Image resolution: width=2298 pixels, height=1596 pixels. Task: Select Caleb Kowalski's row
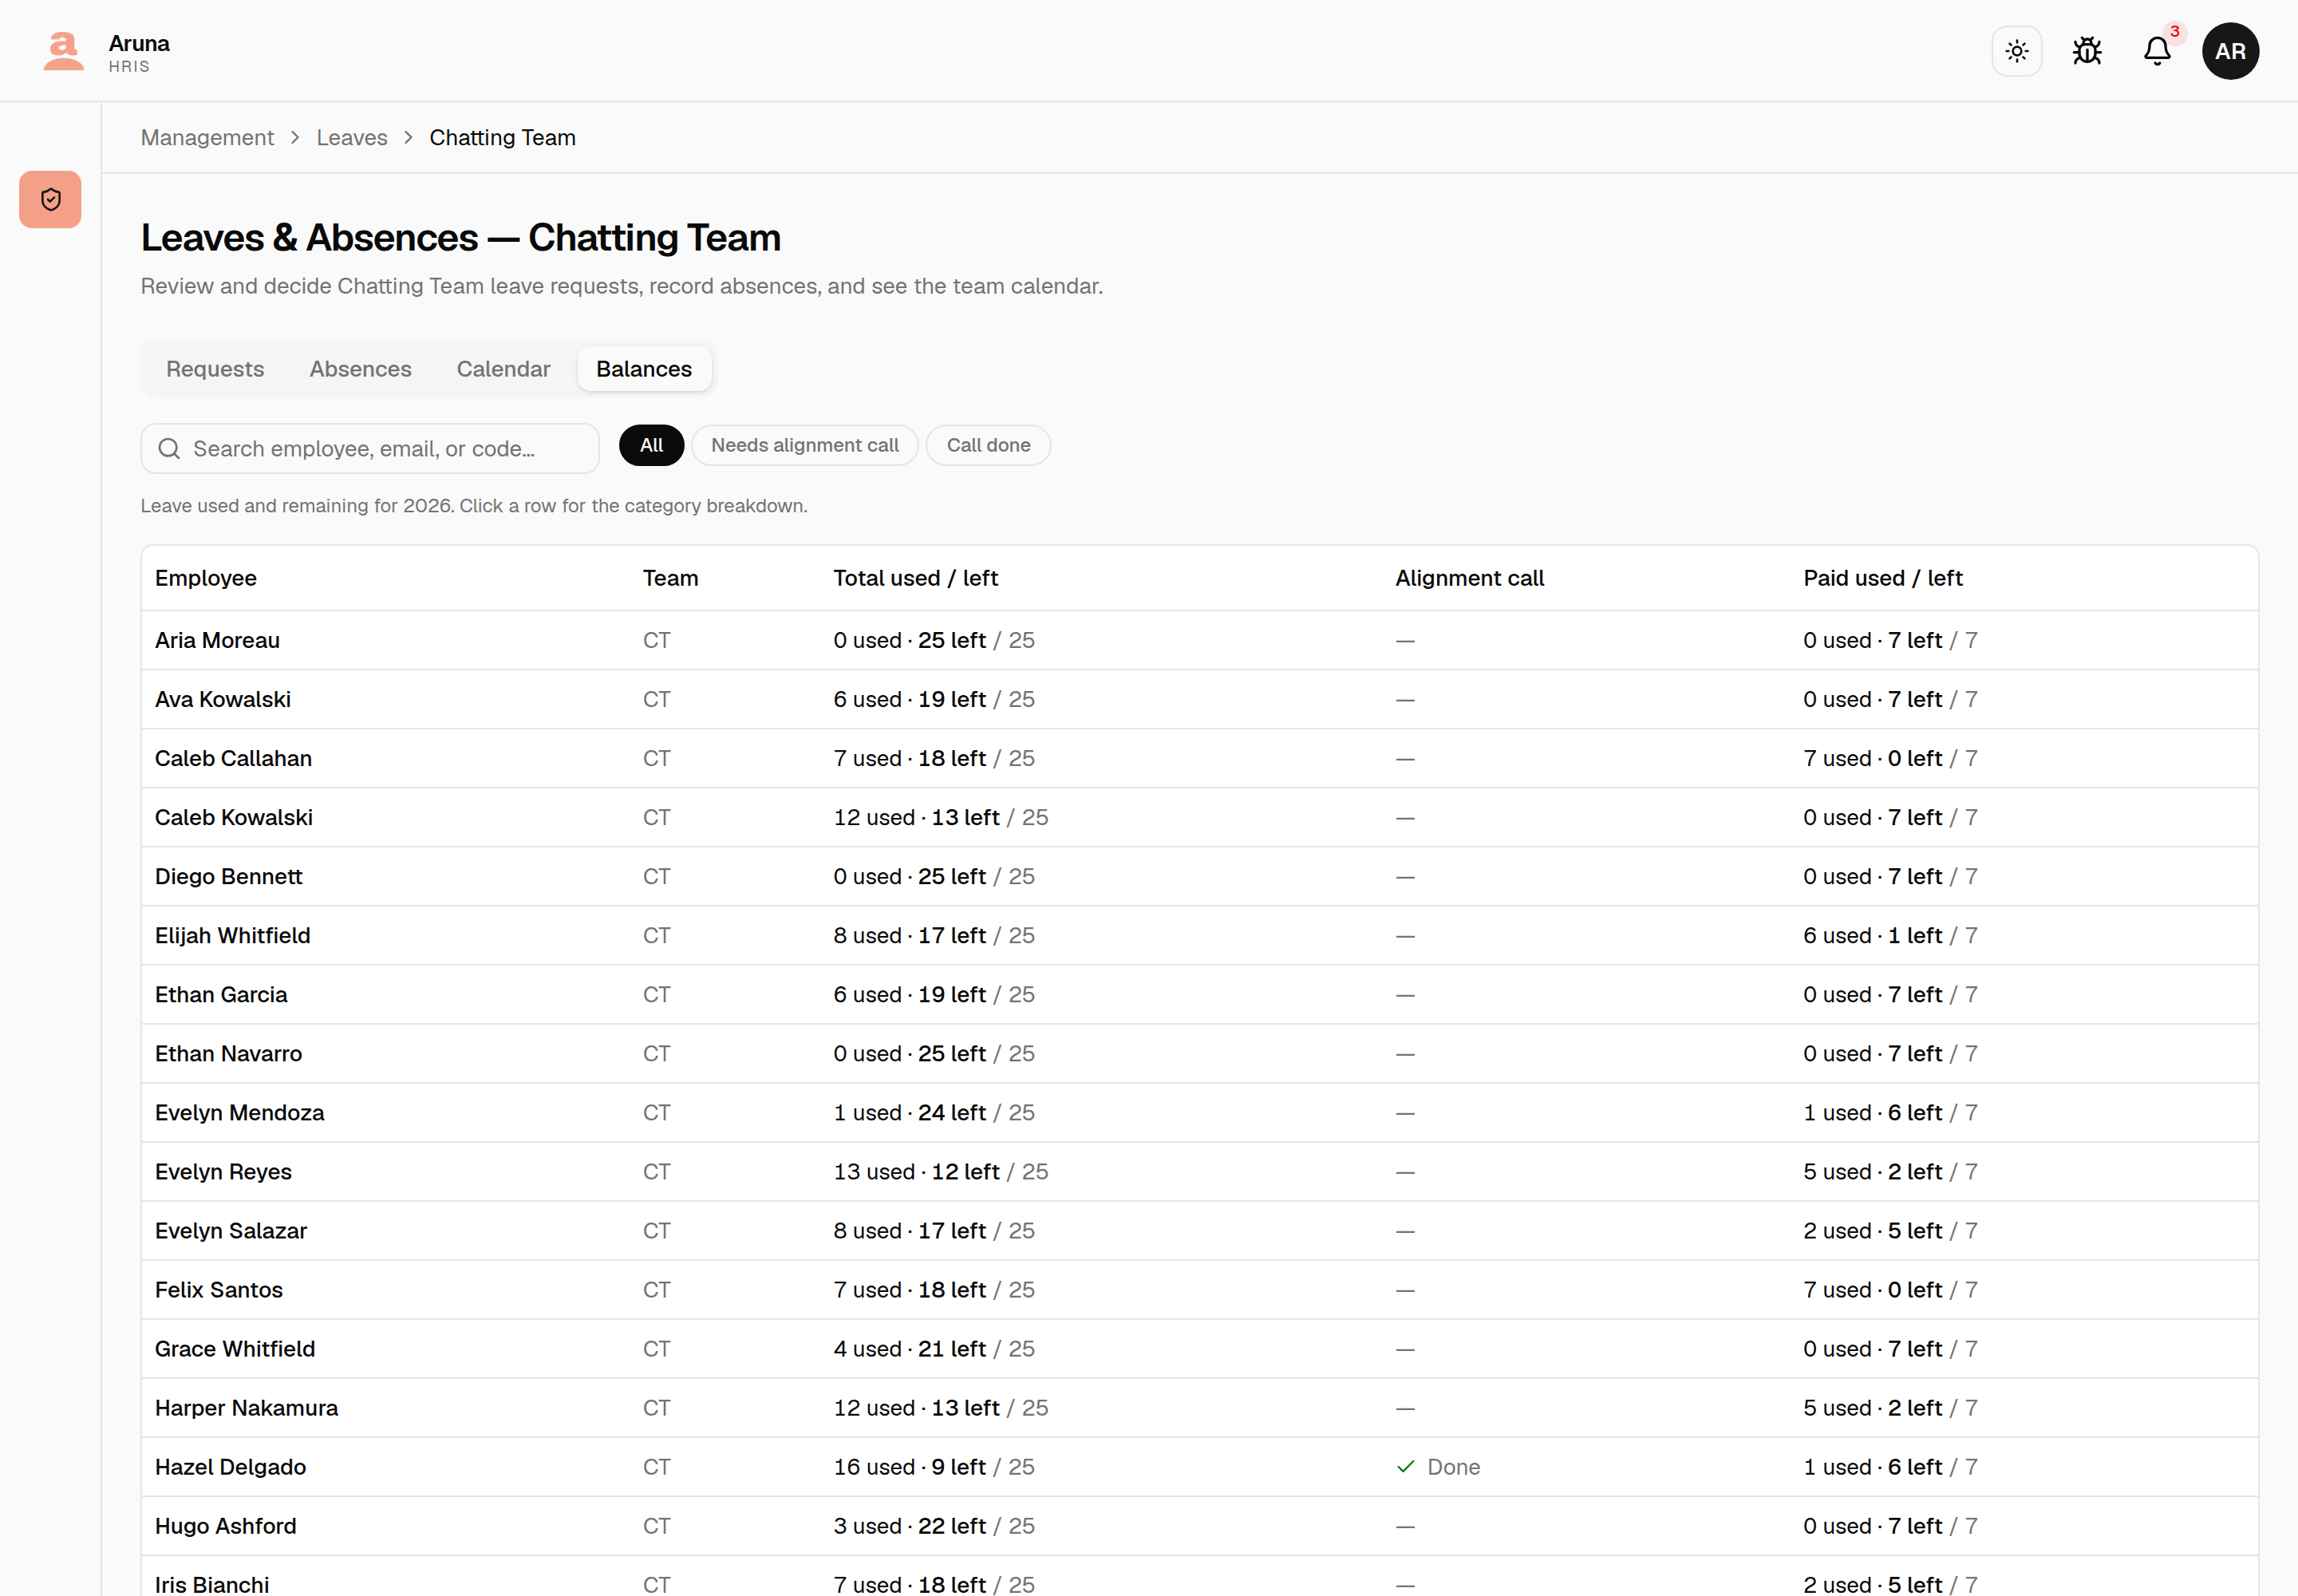coord(1199,817)
